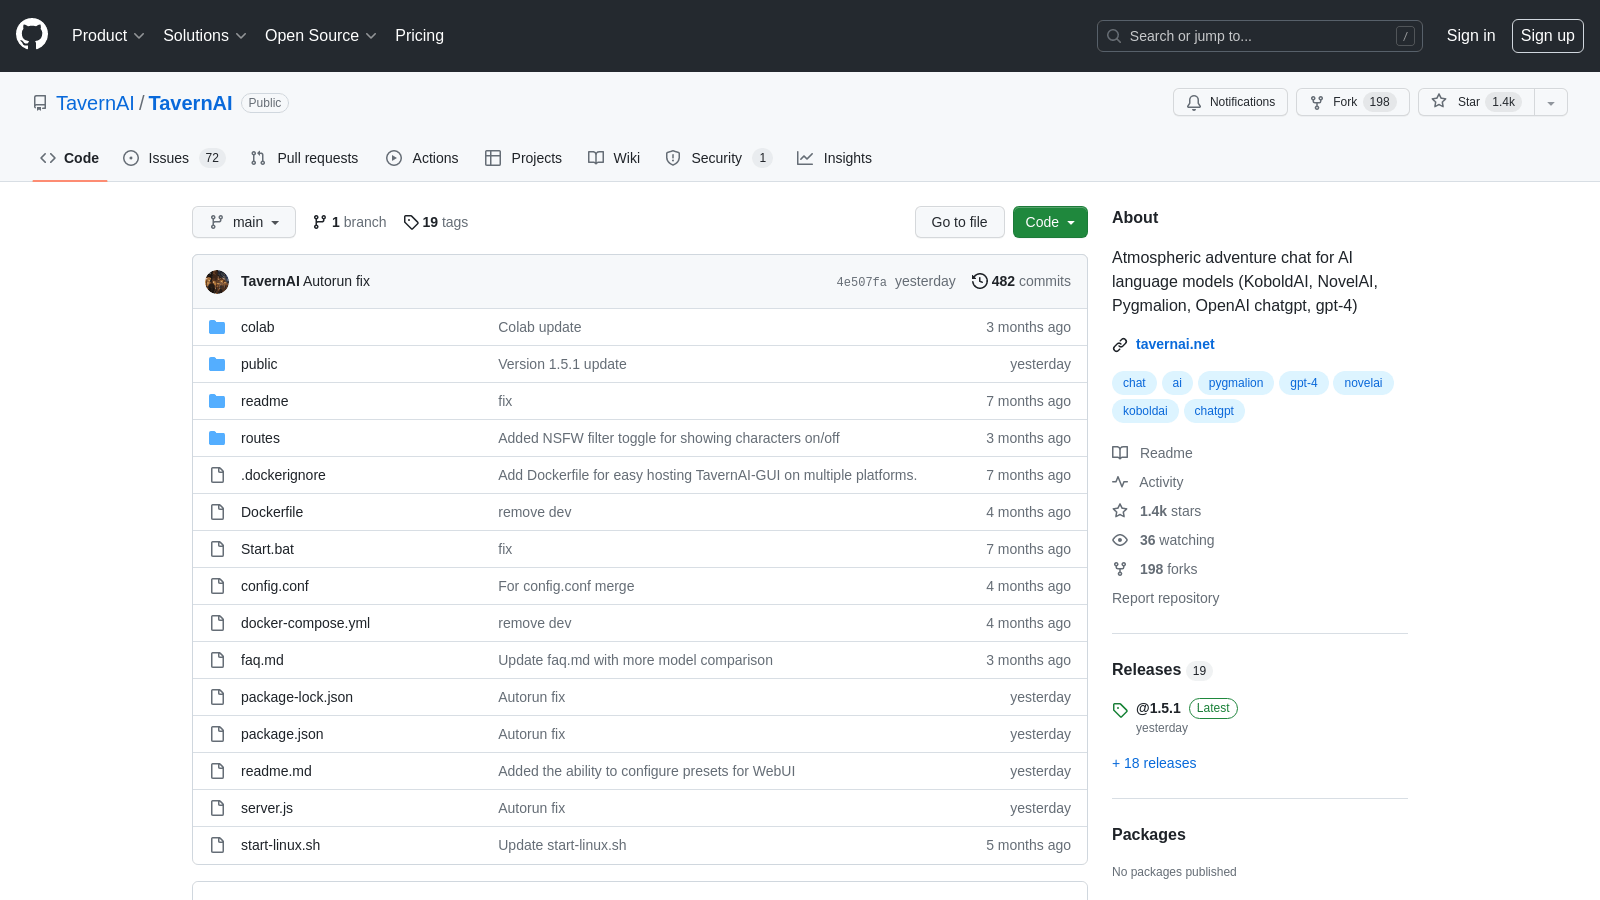Image resolution: width=1600 pixels, height=900 pixels.
Task: Open the 'Version 1.5.1 update' commit message
Action: pos(562,364)
